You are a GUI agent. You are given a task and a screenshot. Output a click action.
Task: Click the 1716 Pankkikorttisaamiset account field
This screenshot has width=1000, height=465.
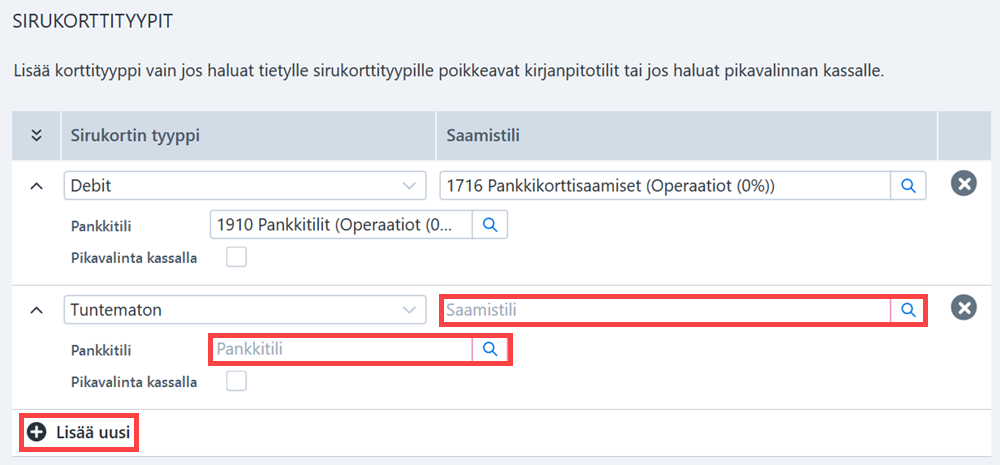coord(665,186)
